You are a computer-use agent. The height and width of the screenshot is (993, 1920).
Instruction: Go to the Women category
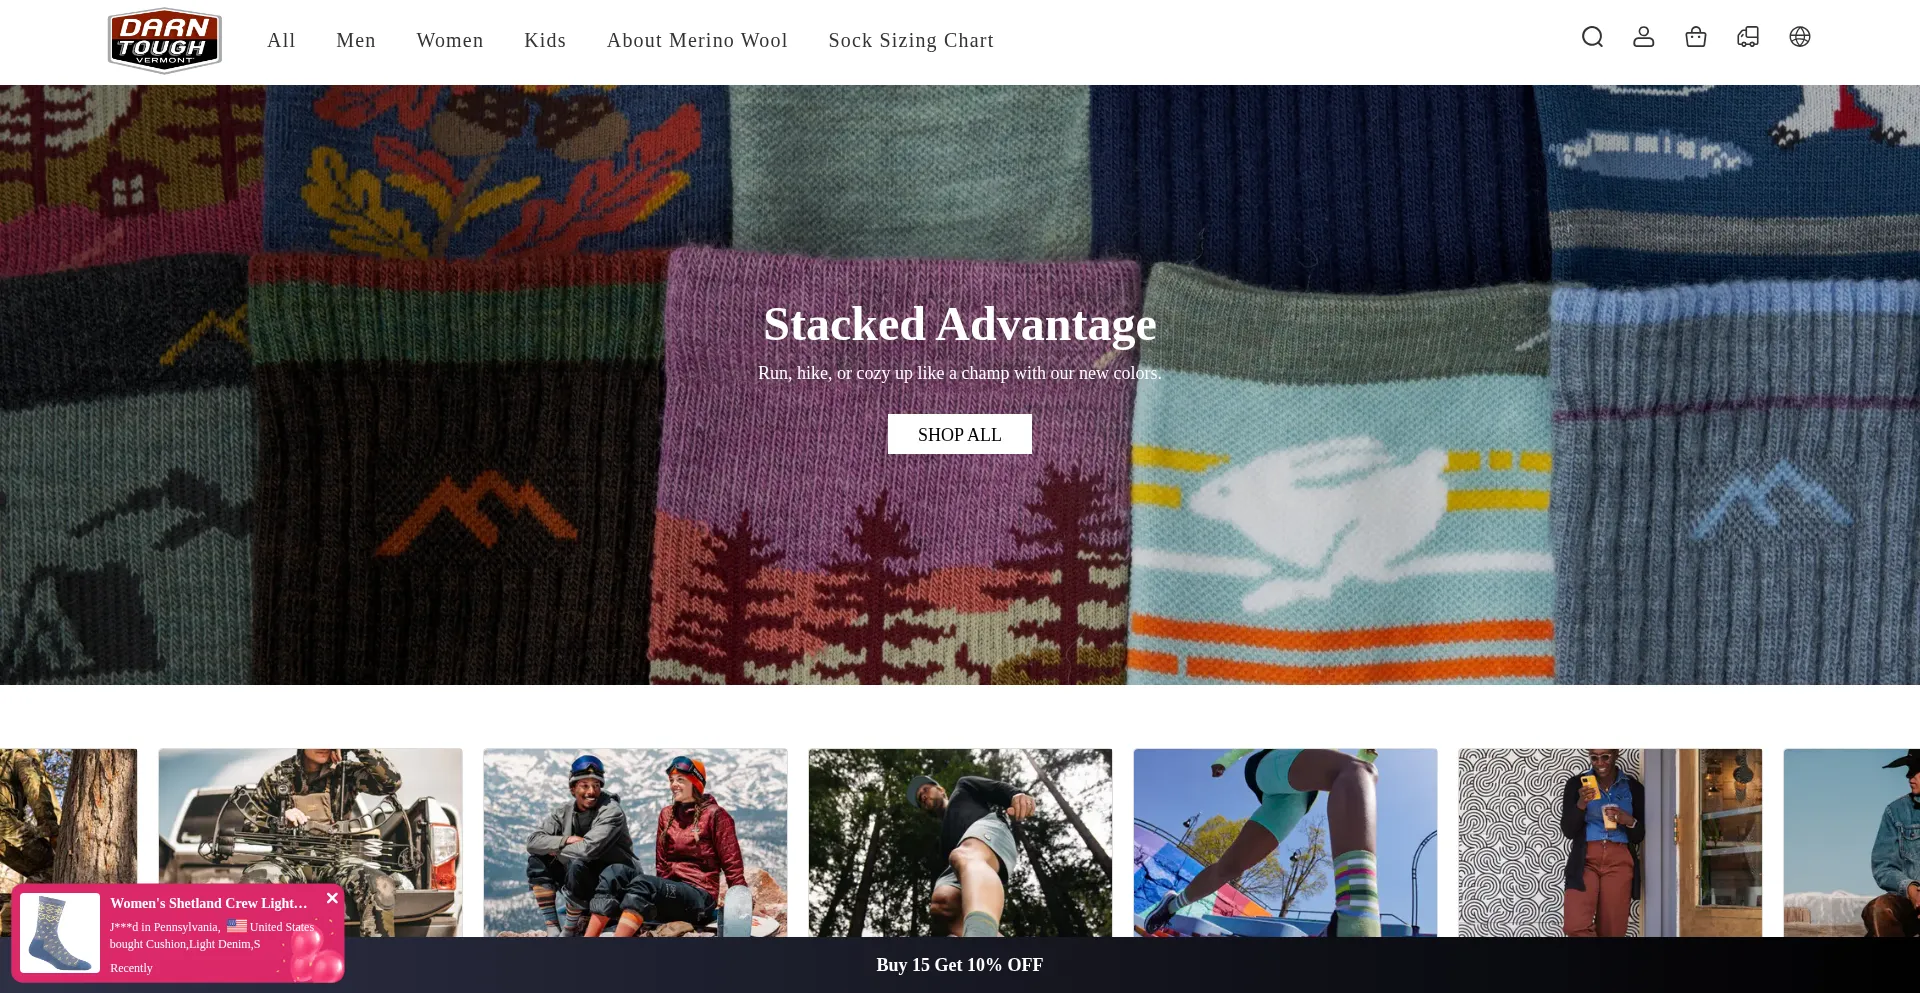click(450, 41)
